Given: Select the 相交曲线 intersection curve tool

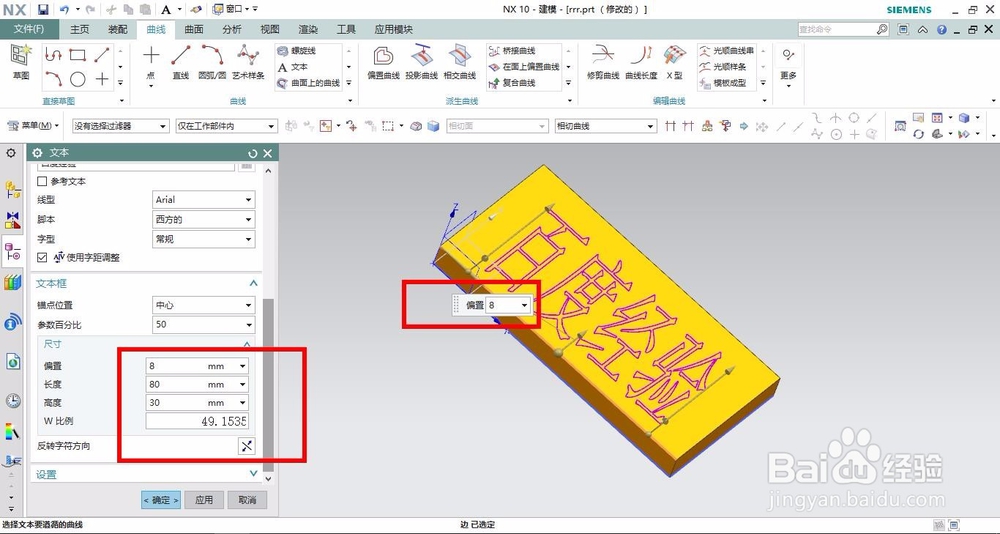Looking at the screenshot, I should point(460,63).
